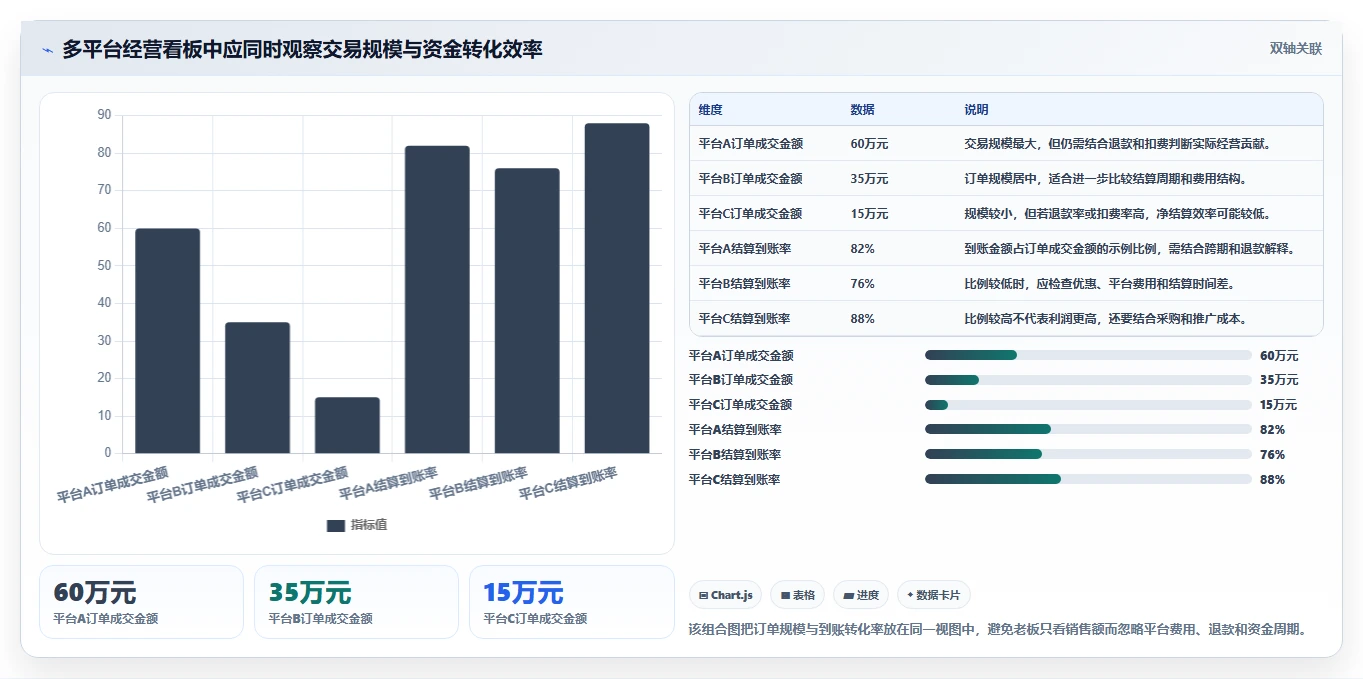Click the 说明 table column header

pos(976,110)
